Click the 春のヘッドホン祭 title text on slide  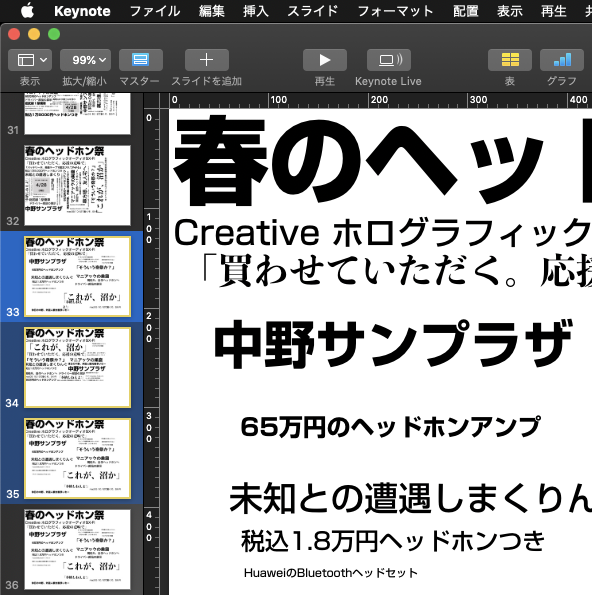pyautogui.click(x=382, y=161)
